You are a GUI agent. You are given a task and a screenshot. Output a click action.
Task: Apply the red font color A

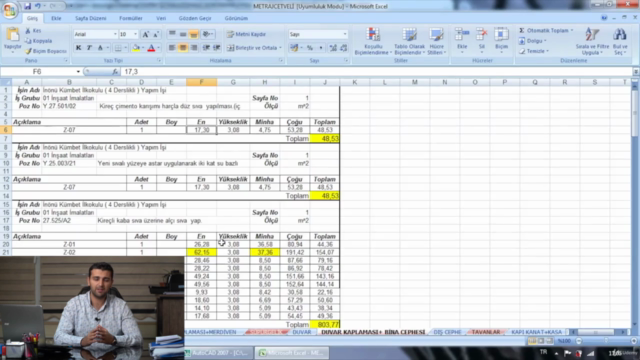151,48
